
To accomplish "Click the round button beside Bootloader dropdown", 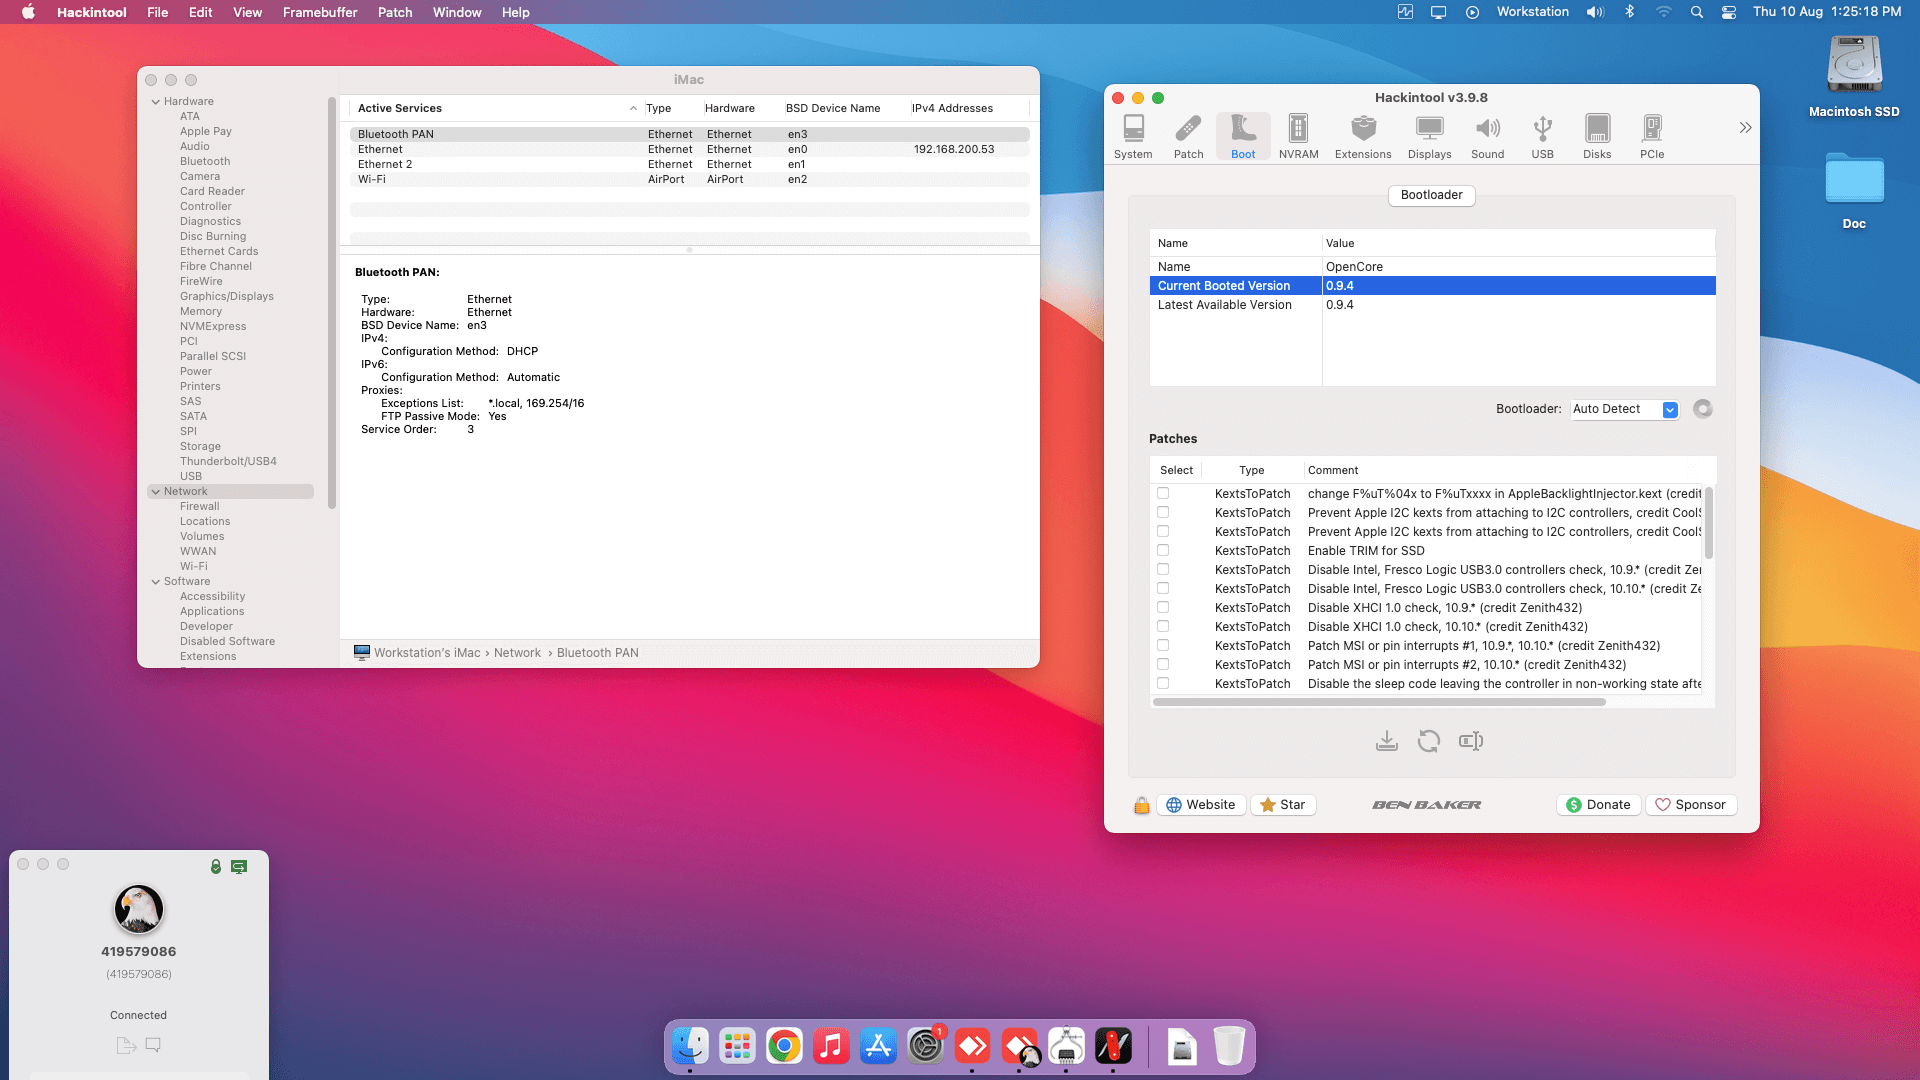I will (x=1703, y=409).
